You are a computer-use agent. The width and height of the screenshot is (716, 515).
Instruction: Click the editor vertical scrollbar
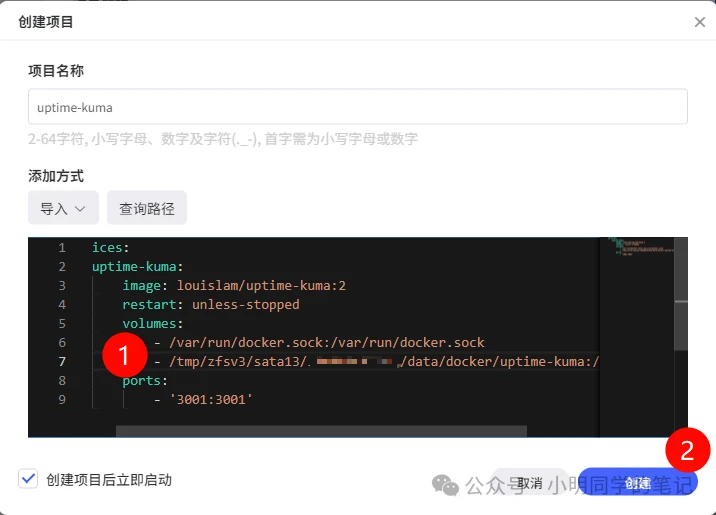point(681,294)
